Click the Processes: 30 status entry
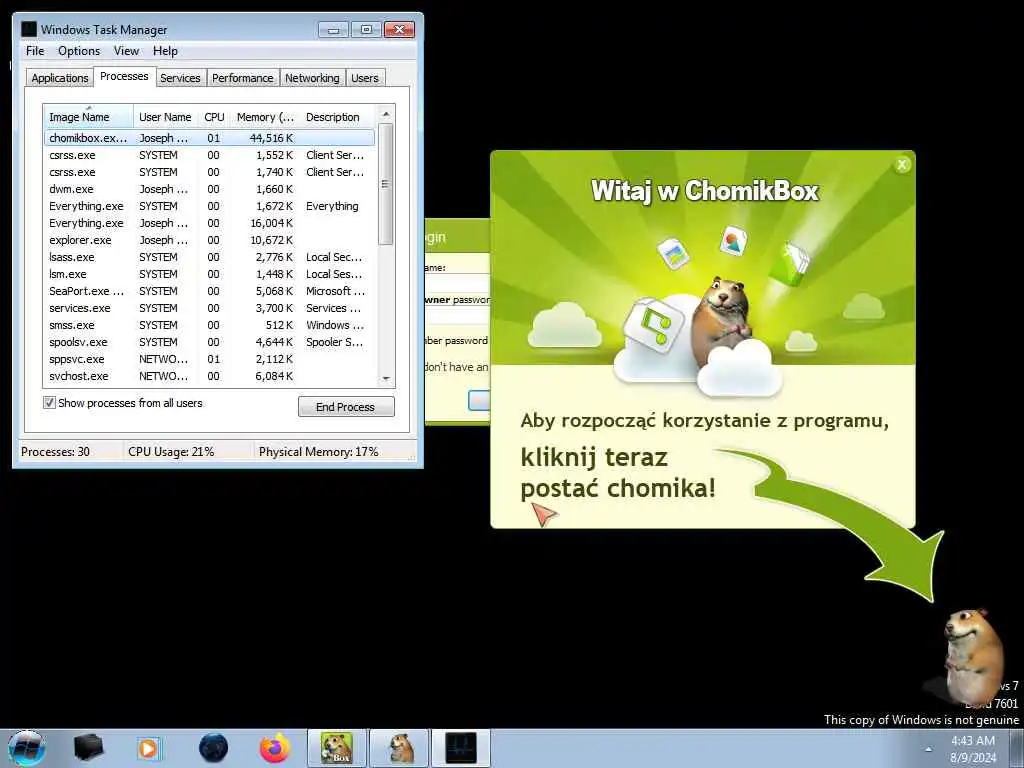Viewport: 1024px width, 768px height. coord(56,451)
